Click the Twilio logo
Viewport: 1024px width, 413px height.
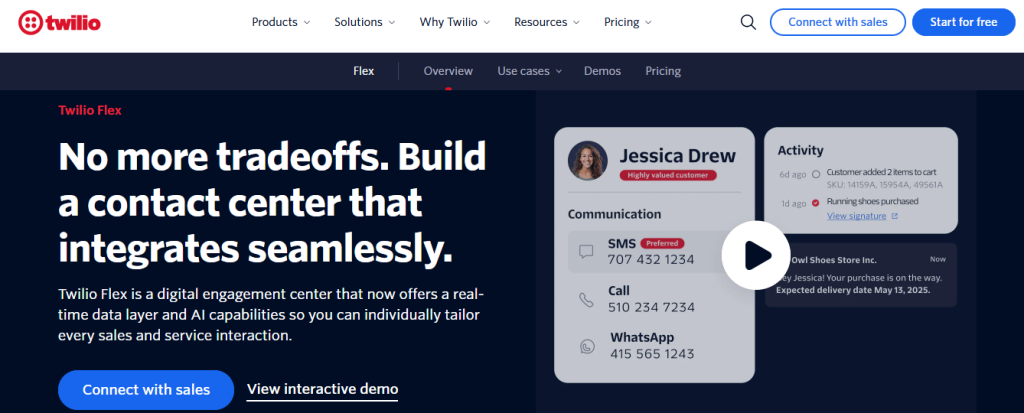point(59,23)
